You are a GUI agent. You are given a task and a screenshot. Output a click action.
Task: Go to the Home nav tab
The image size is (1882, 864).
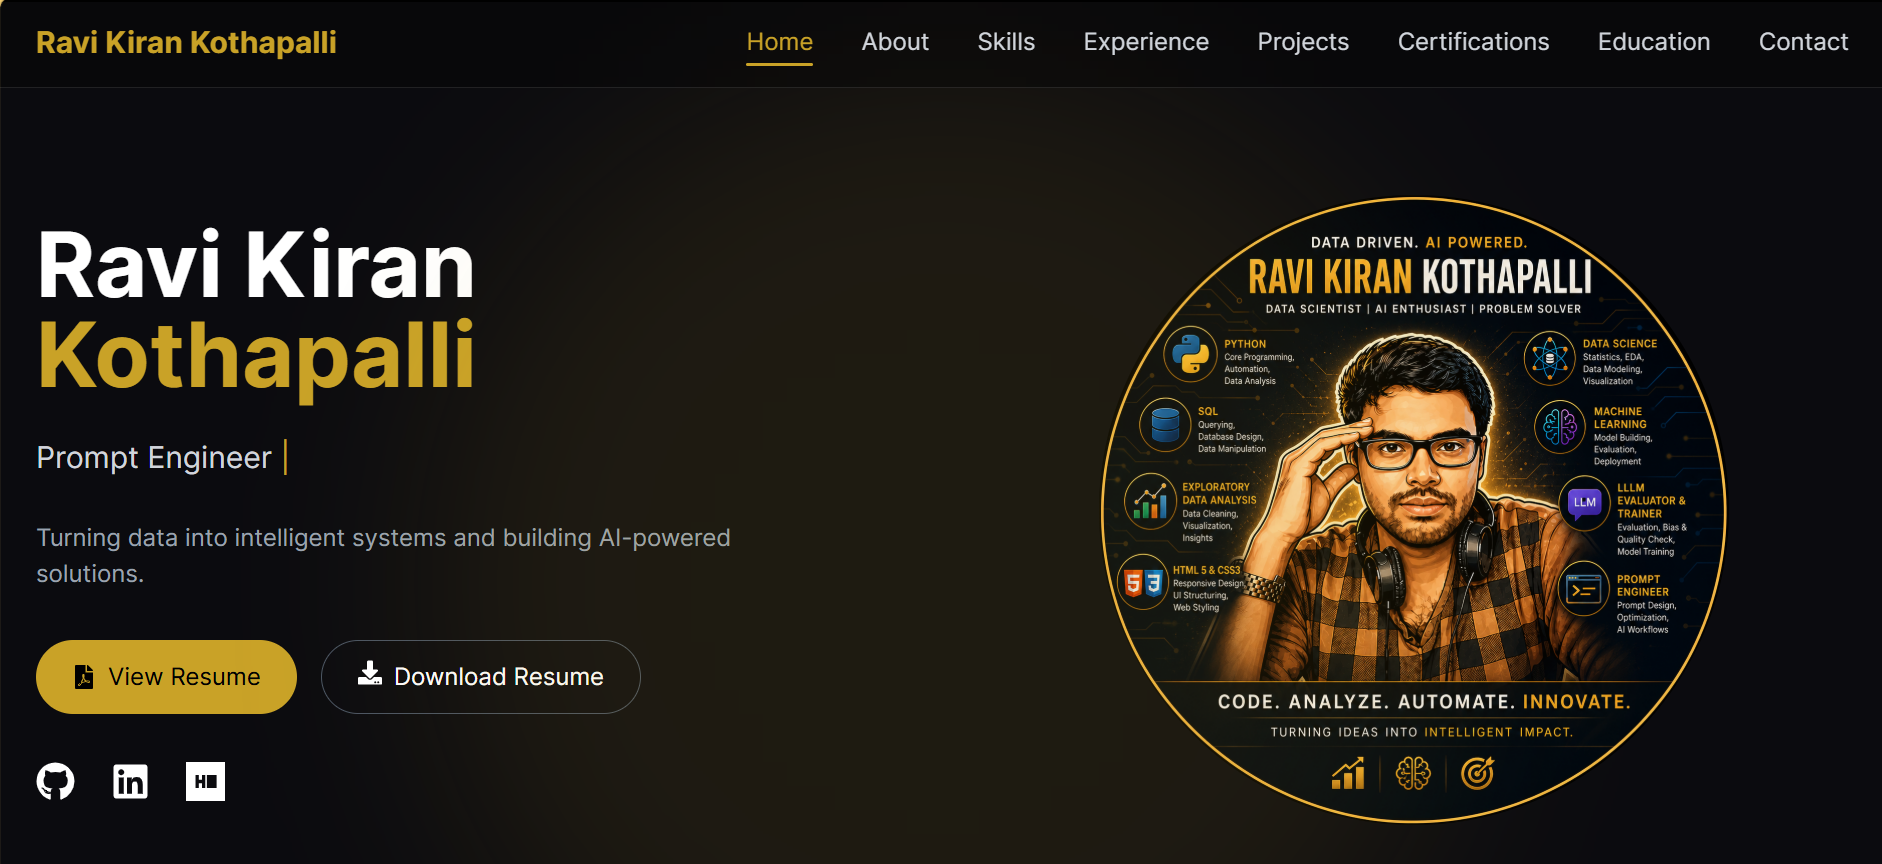[x=780, y=42]
